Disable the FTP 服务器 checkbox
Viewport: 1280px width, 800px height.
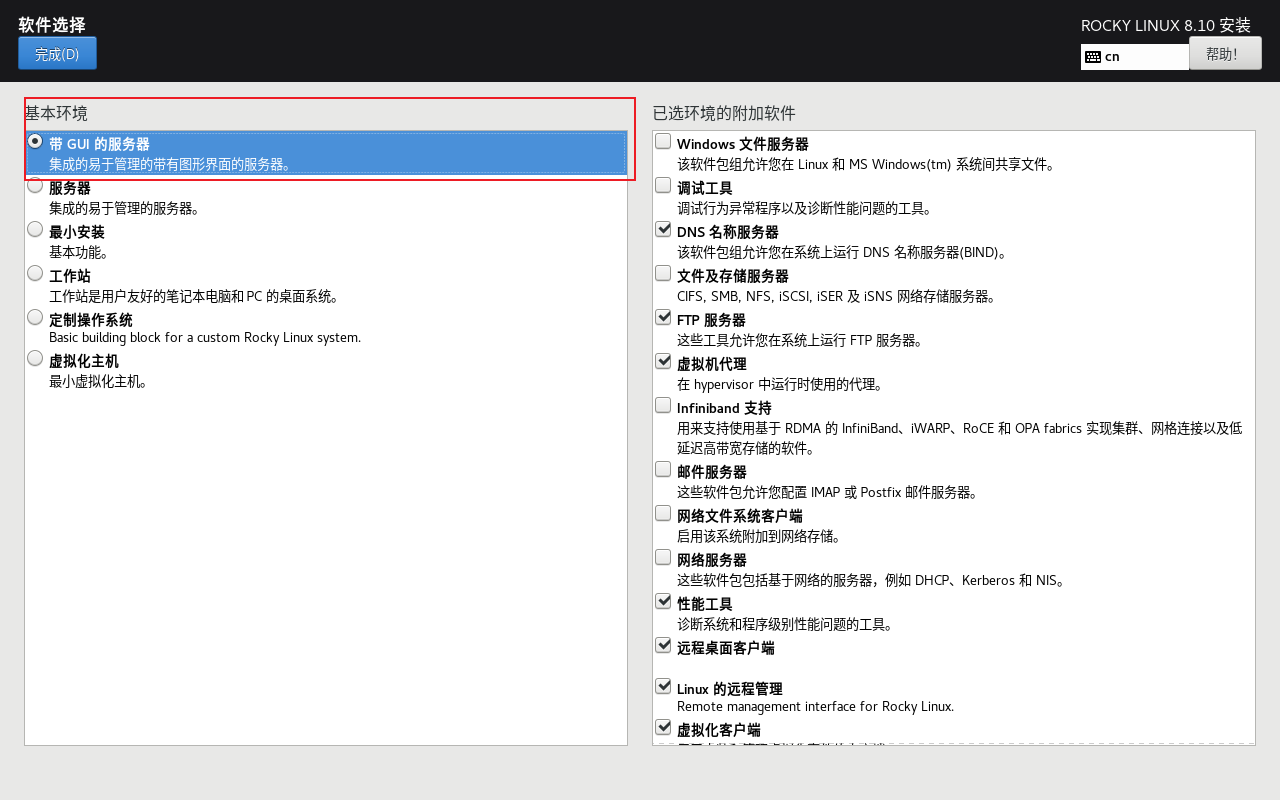click(x=663, y=317)
